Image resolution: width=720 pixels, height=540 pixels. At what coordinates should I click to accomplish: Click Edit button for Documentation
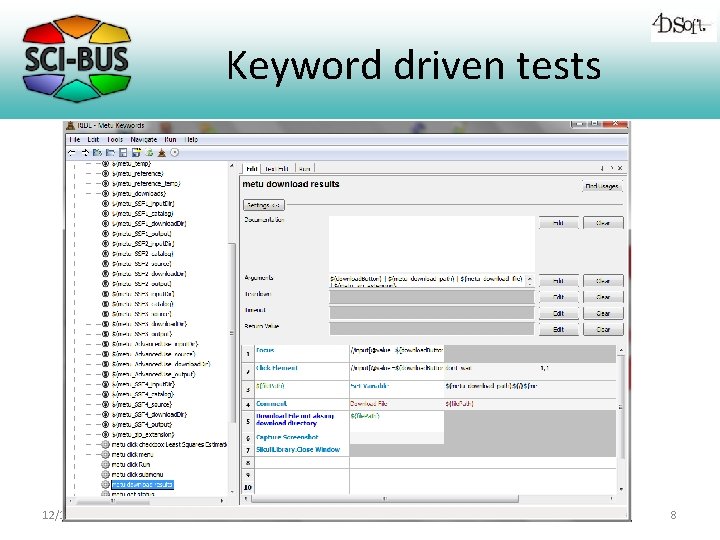pos(558,223)
